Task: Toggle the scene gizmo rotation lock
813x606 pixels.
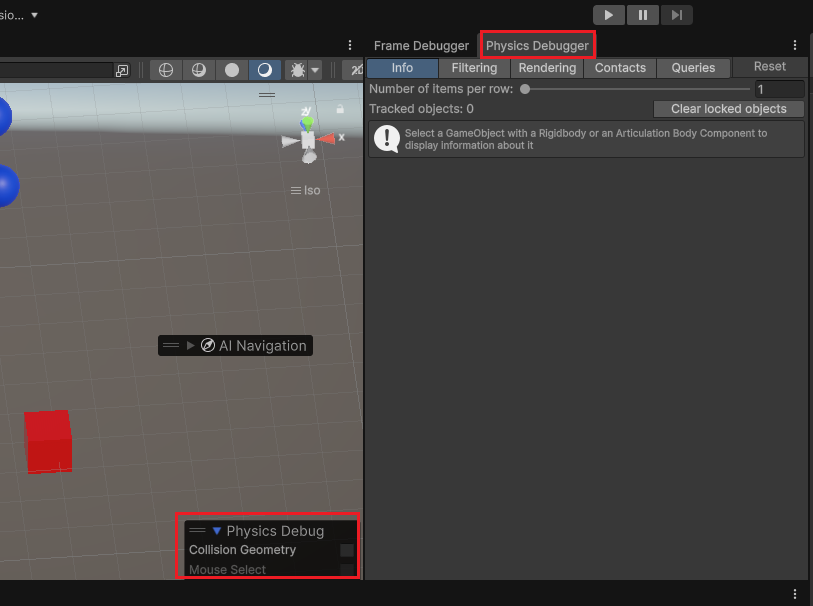Action: (340, 109)
